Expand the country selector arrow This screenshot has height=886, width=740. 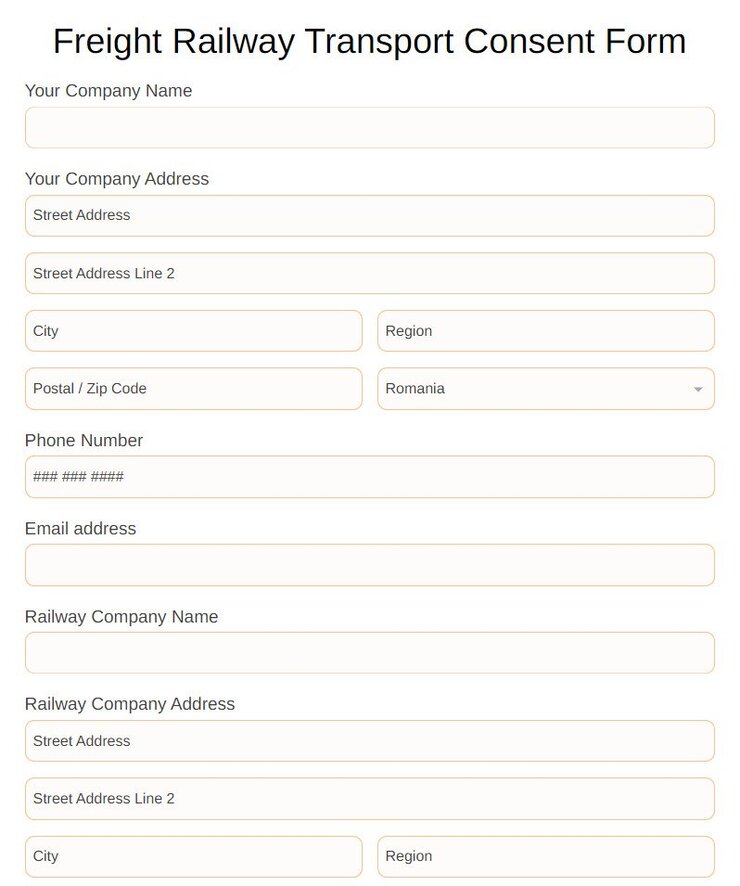click(x=698, y=389)
